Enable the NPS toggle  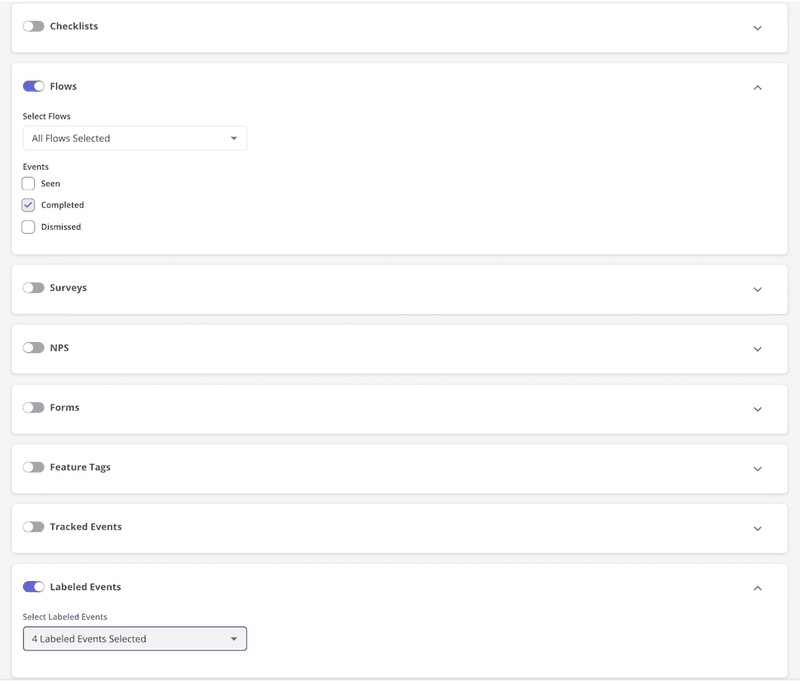click(x=31, y=348)
